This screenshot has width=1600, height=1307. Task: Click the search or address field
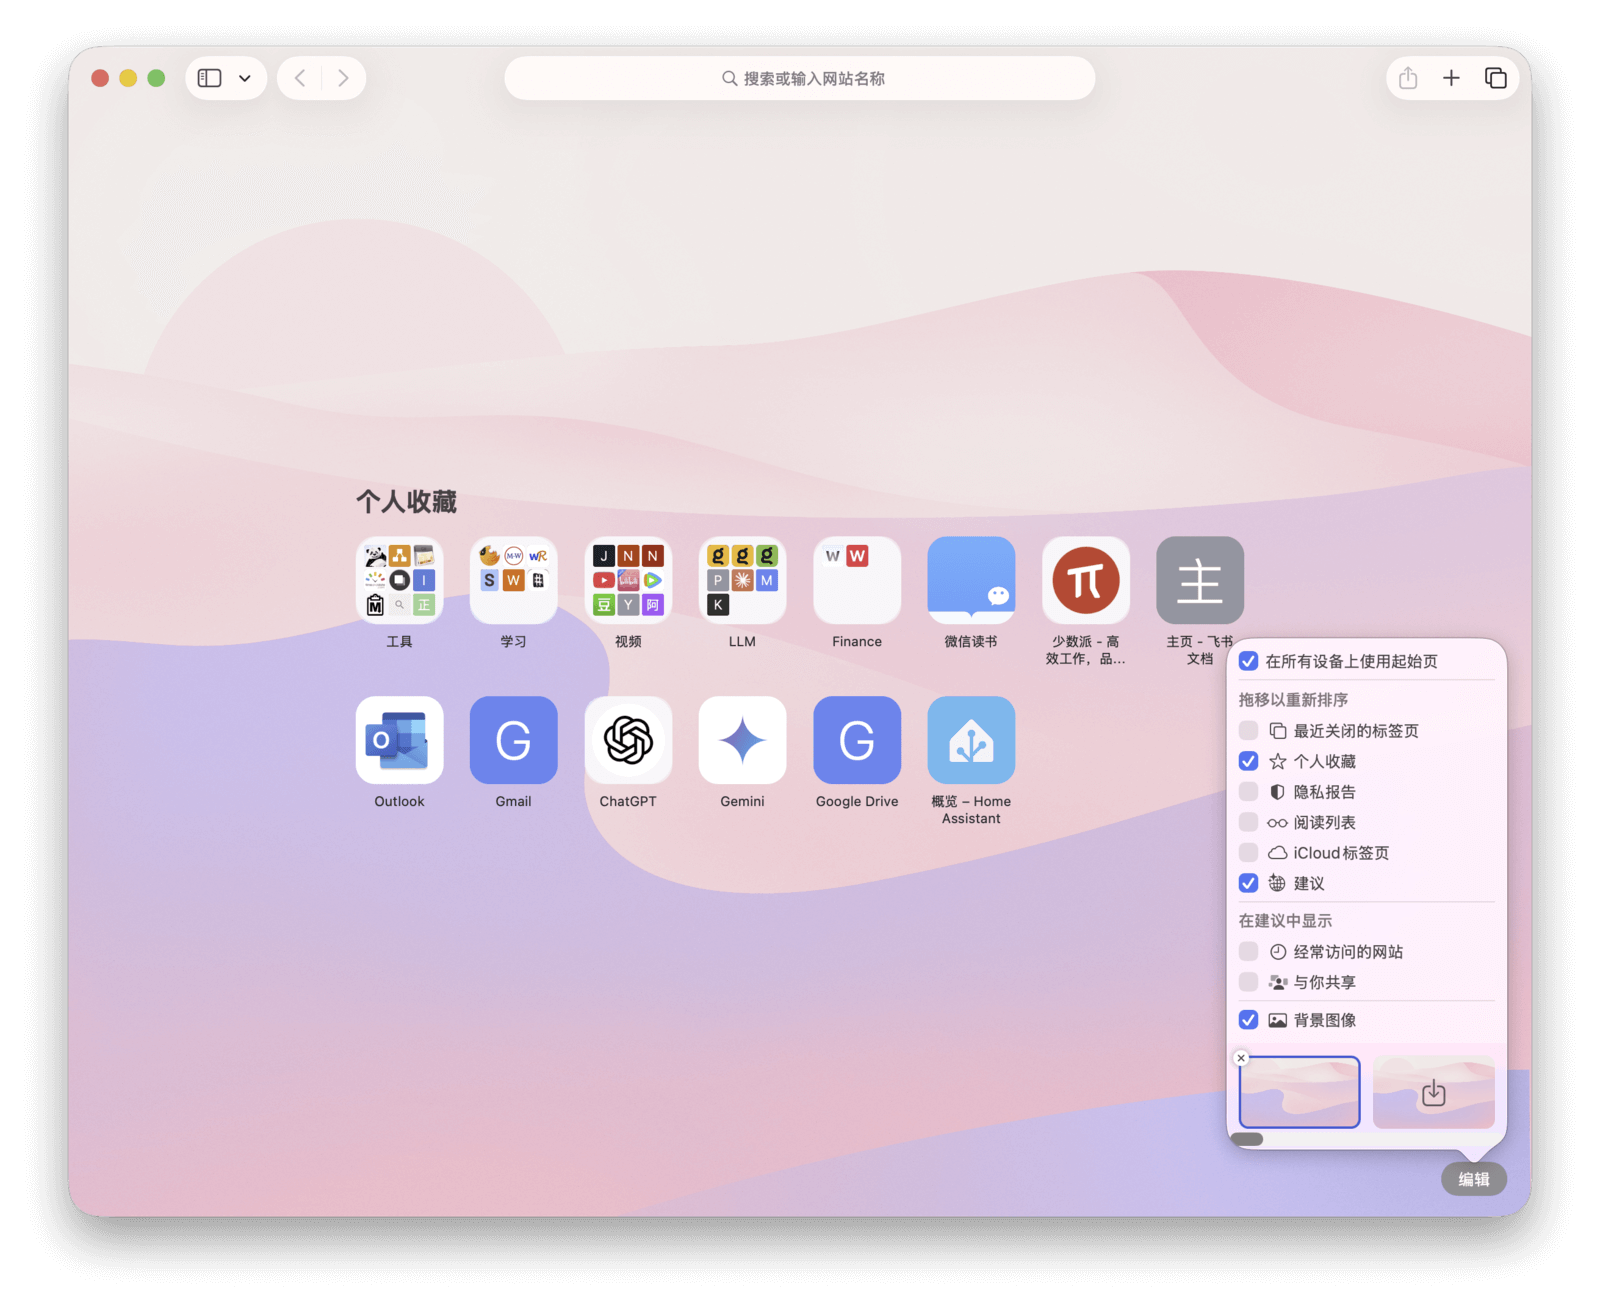click(x=800, y=78)
